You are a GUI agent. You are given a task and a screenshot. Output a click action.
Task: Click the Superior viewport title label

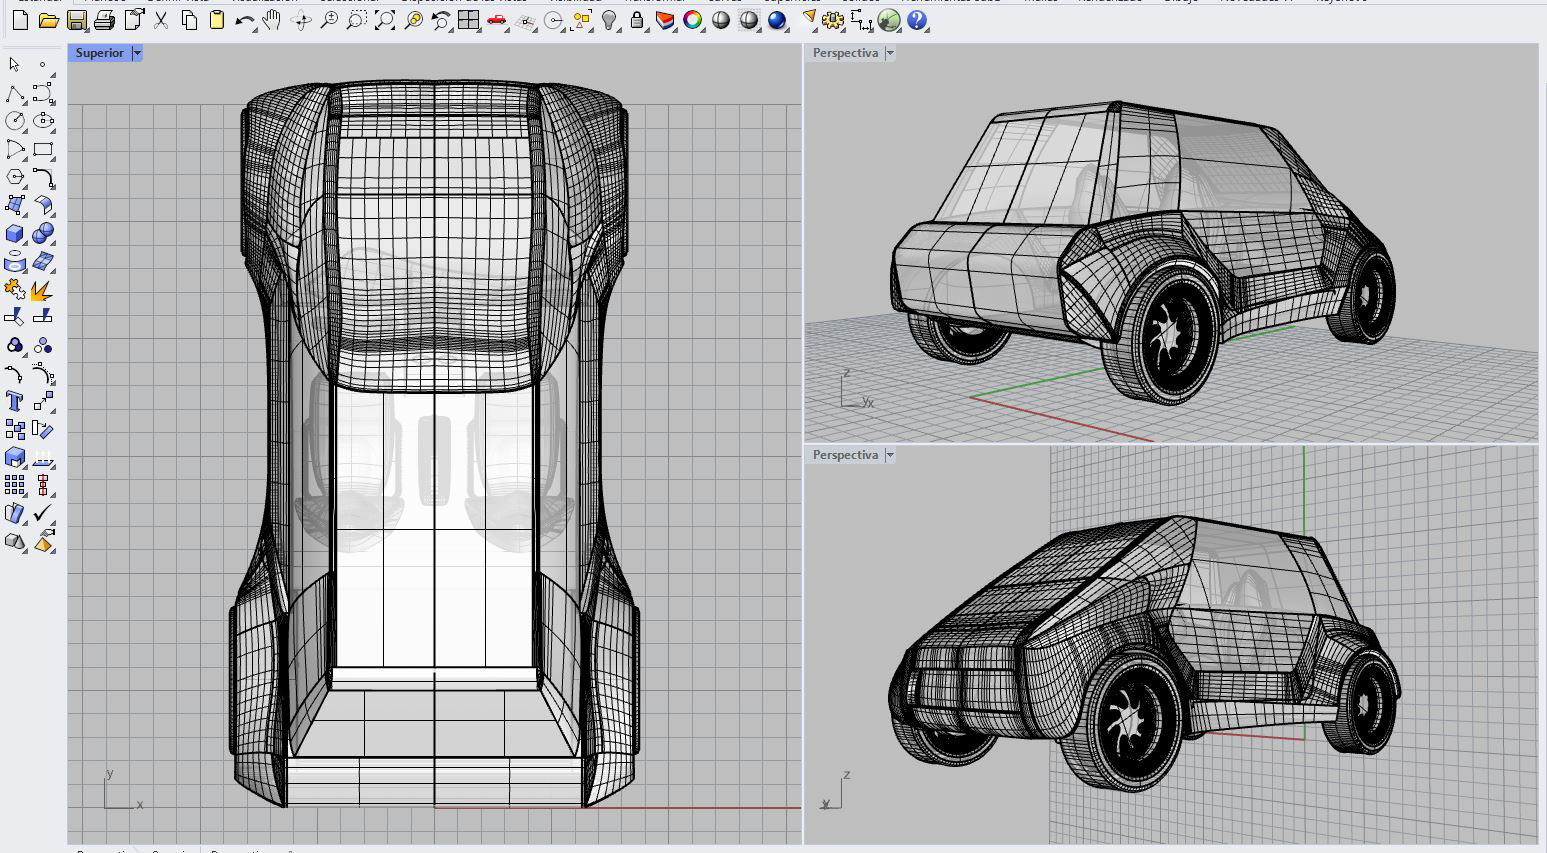click(x=100, y=53)
